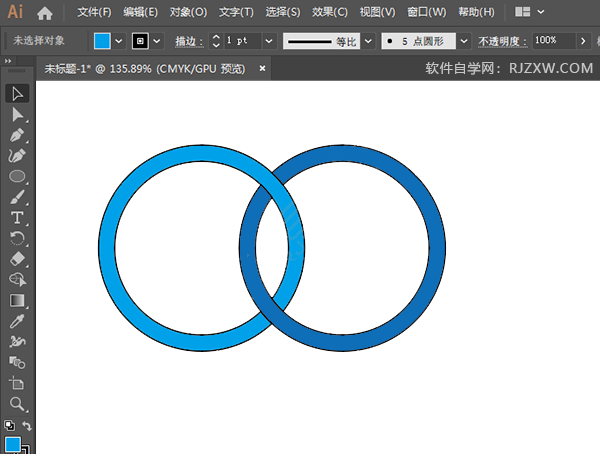Go to Home screen icon
The width and height of the screenshot is (600, 454).
(x=45, y=13)
